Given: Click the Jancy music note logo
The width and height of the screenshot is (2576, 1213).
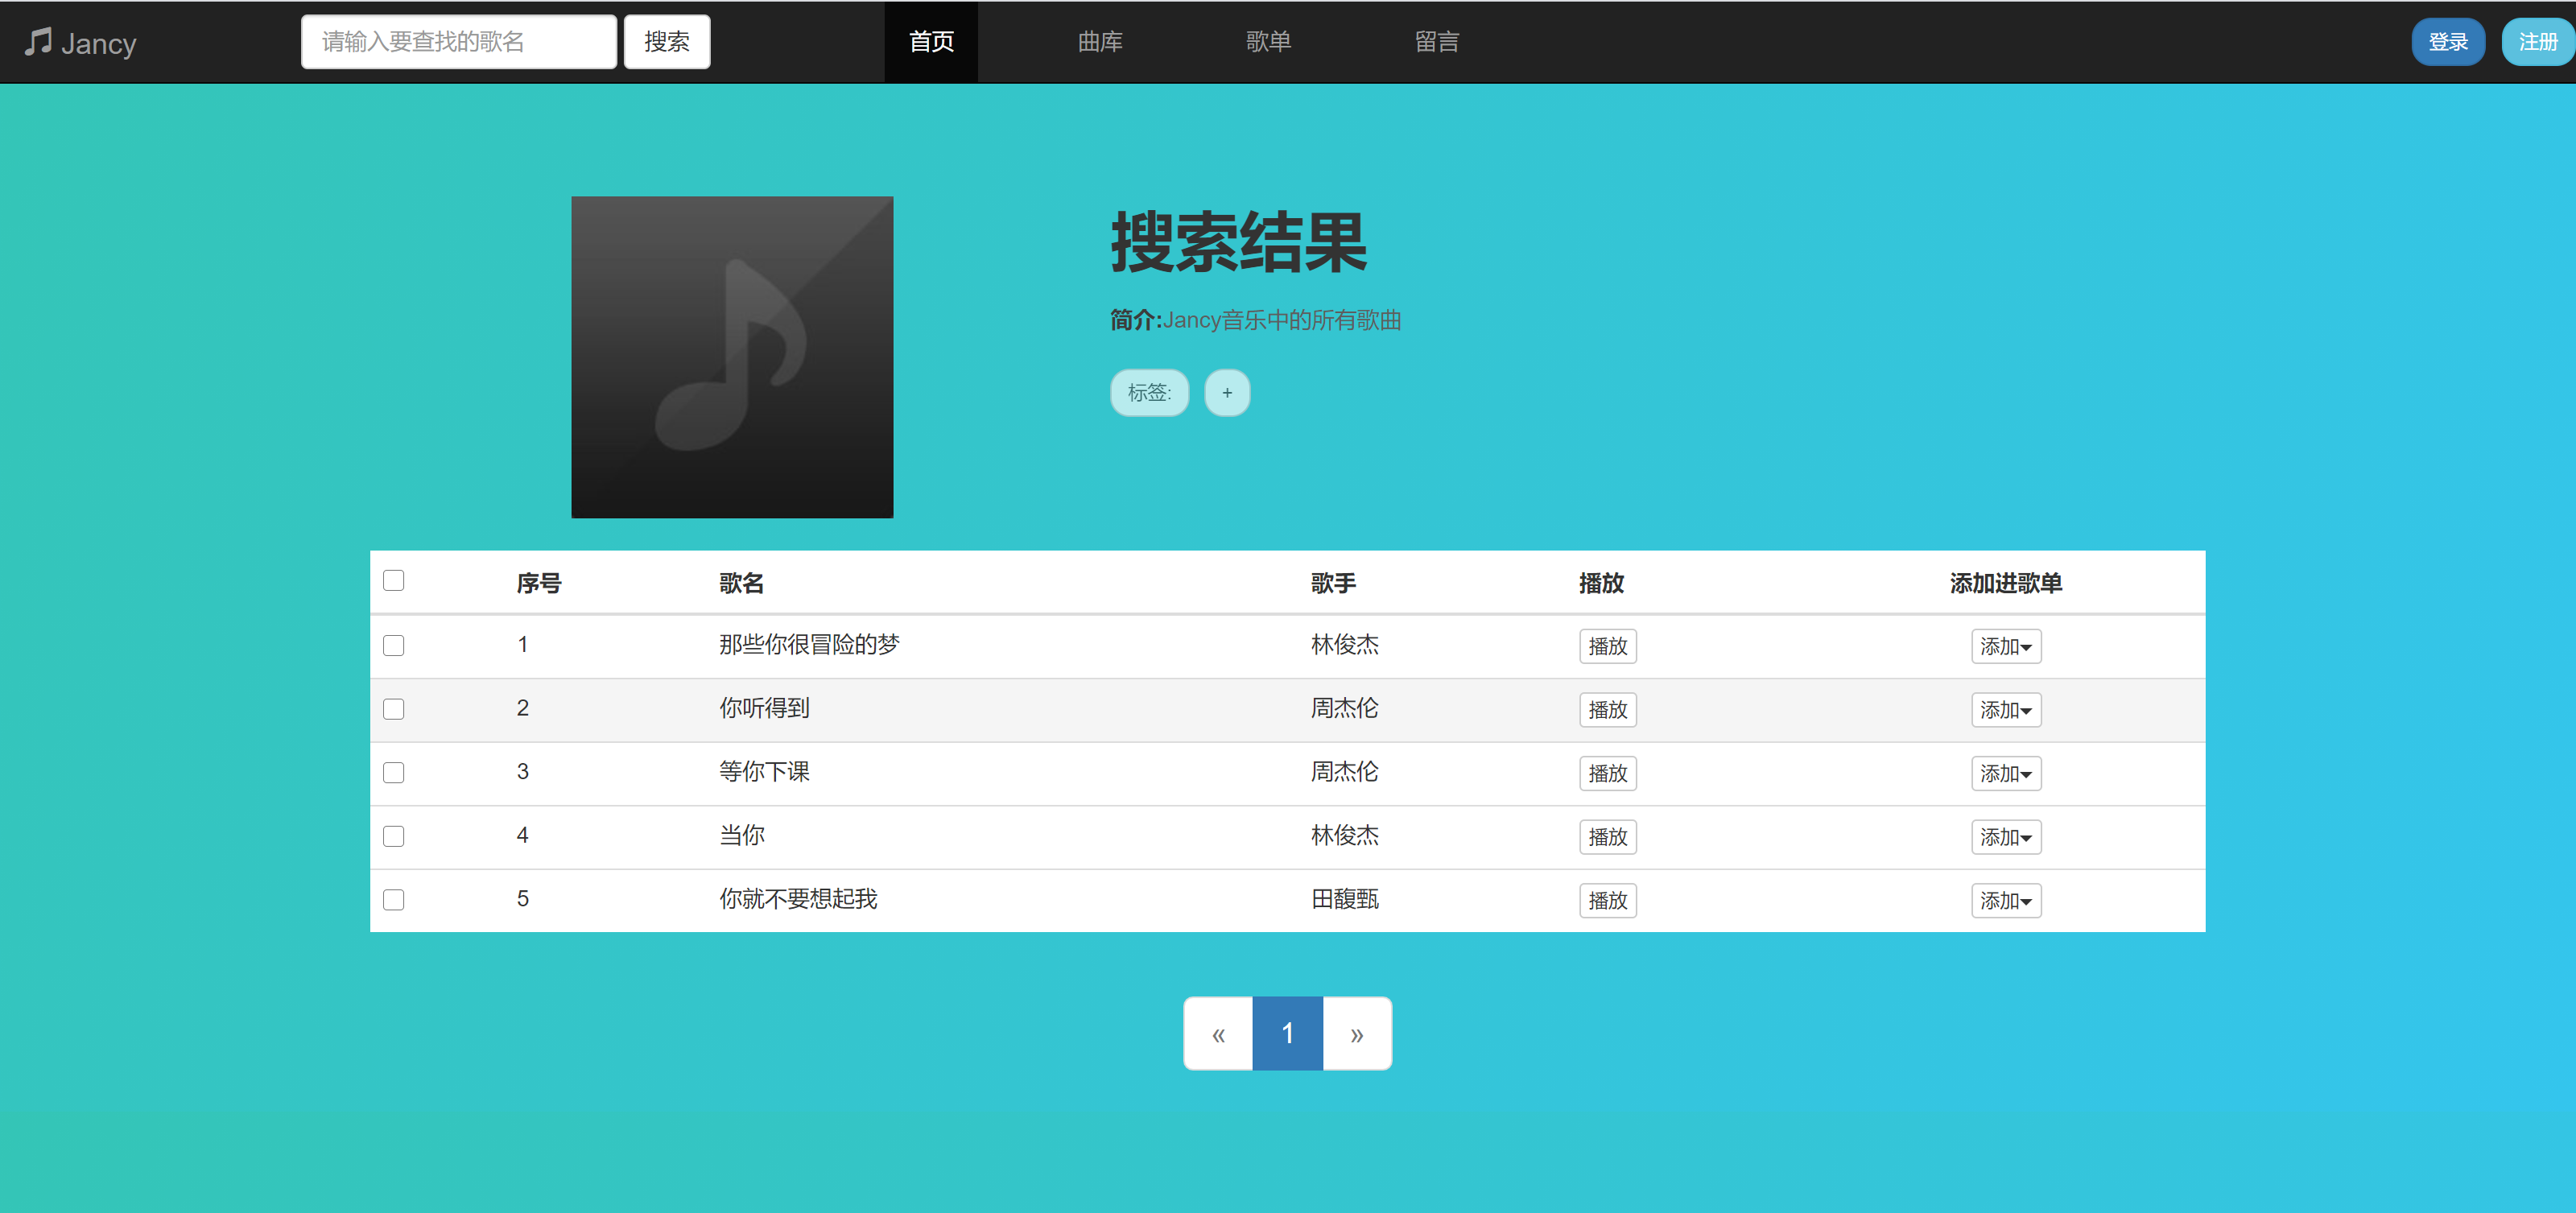Looking at the screenshot, I should 80,42.
